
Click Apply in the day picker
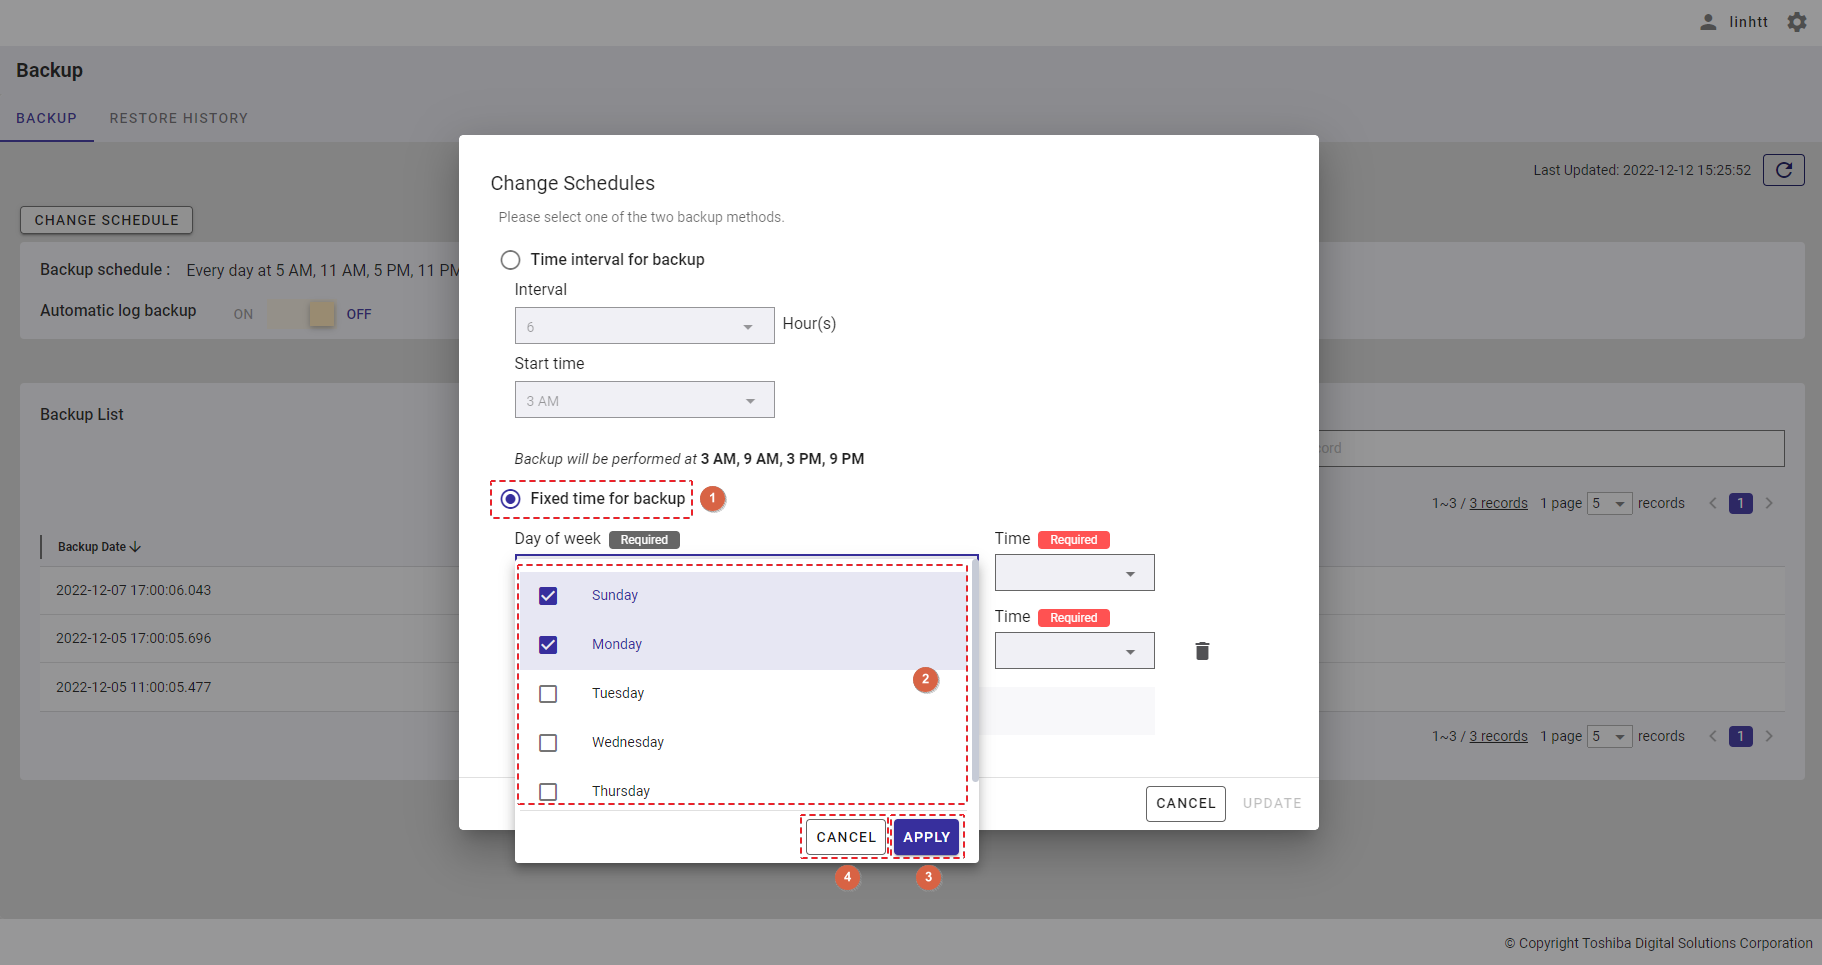click(926, 837)
